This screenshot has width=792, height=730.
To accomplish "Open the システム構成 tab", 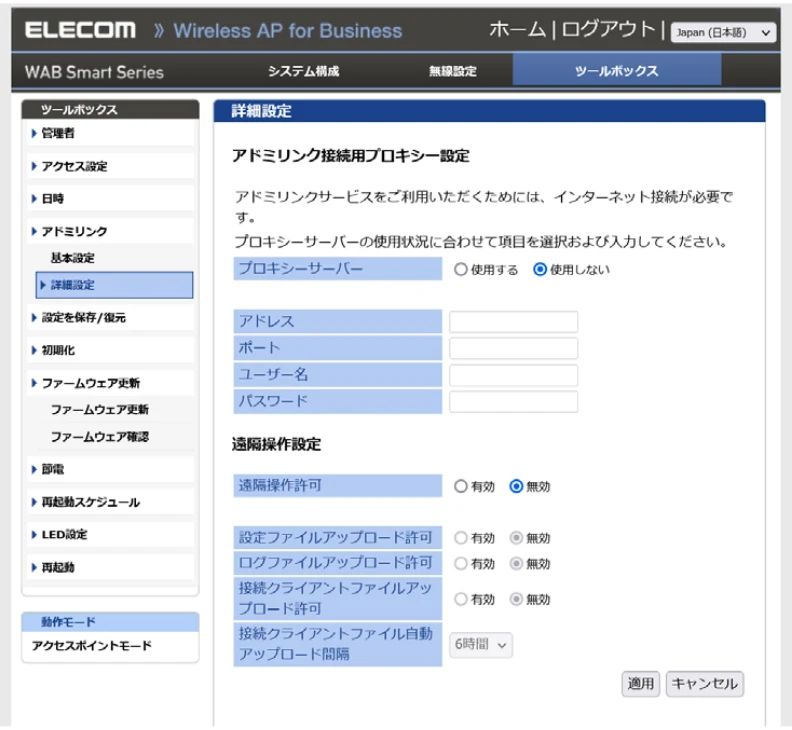I will (x=304, y=71).
